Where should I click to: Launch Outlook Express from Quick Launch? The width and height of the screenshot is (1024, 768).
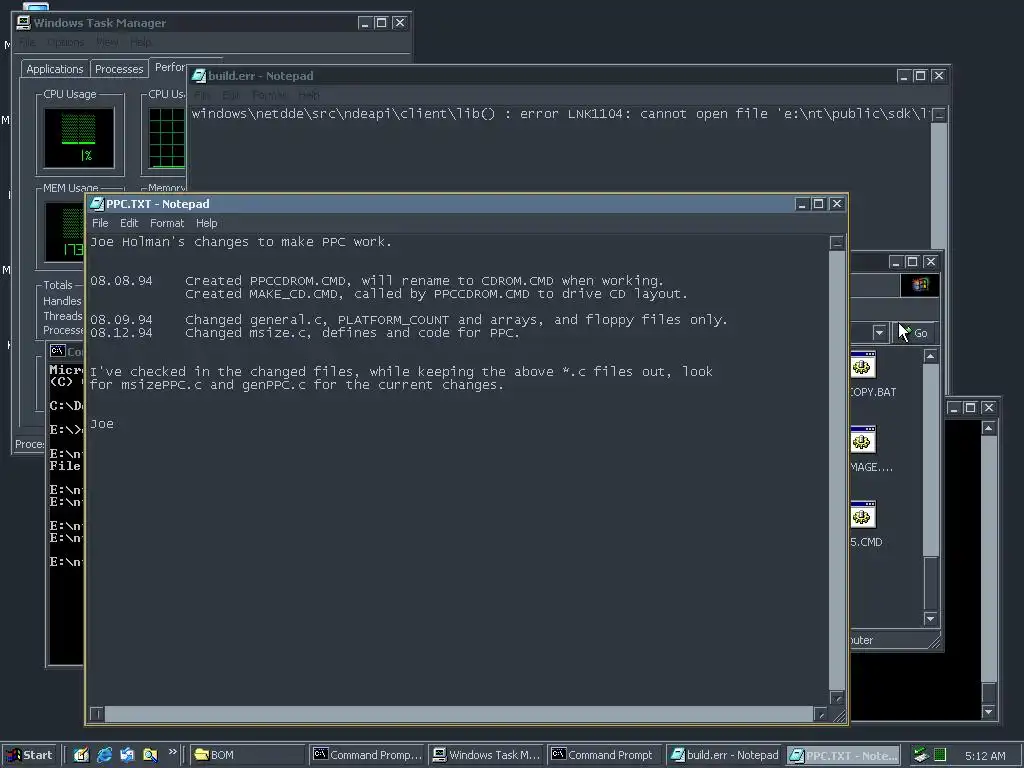coord(127,755)
